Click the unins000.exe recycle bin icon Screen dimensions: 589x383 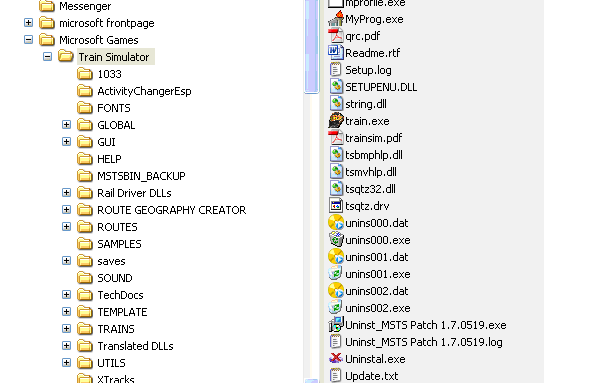coord(336,240)
